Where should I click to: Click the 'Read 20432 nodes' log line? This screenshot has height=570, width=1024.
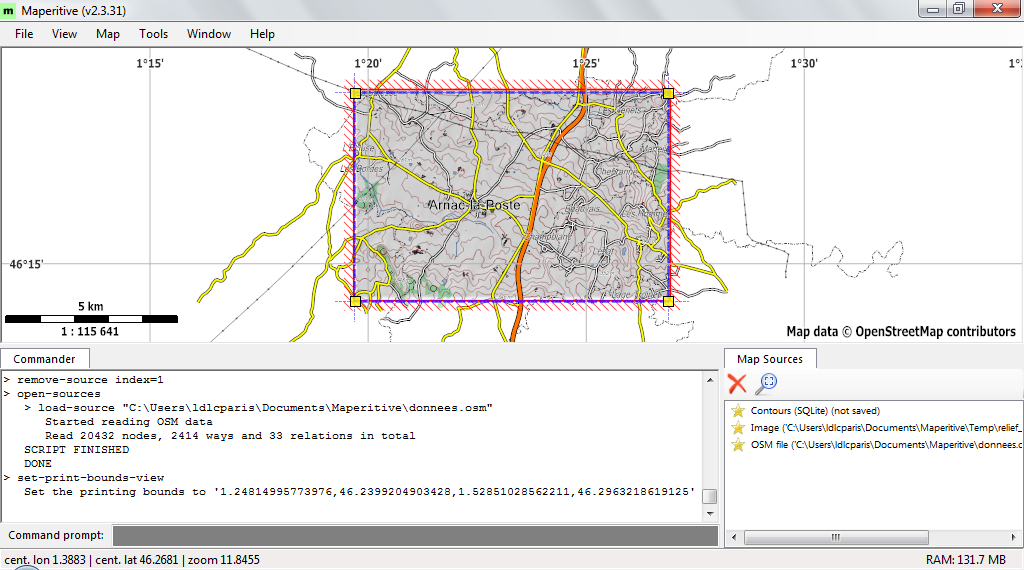[230, 436]
